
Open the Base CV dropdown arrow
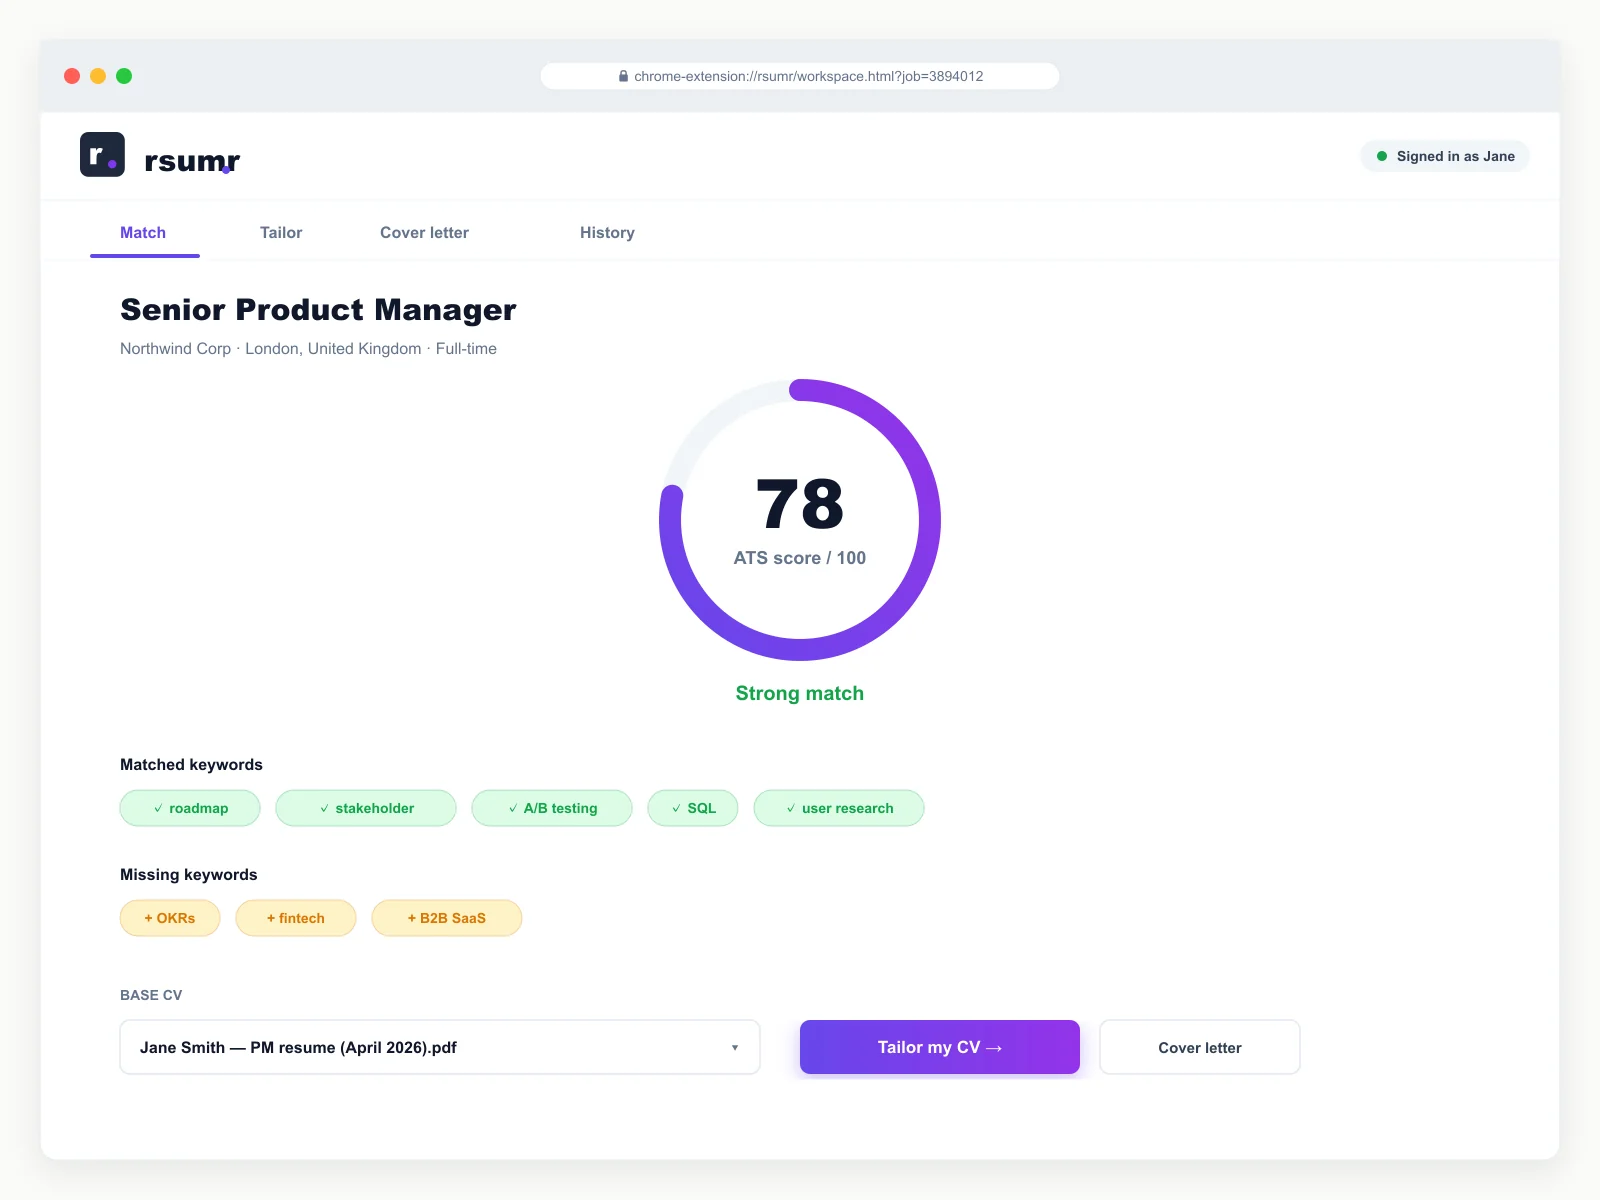(x=735, y=1047)
